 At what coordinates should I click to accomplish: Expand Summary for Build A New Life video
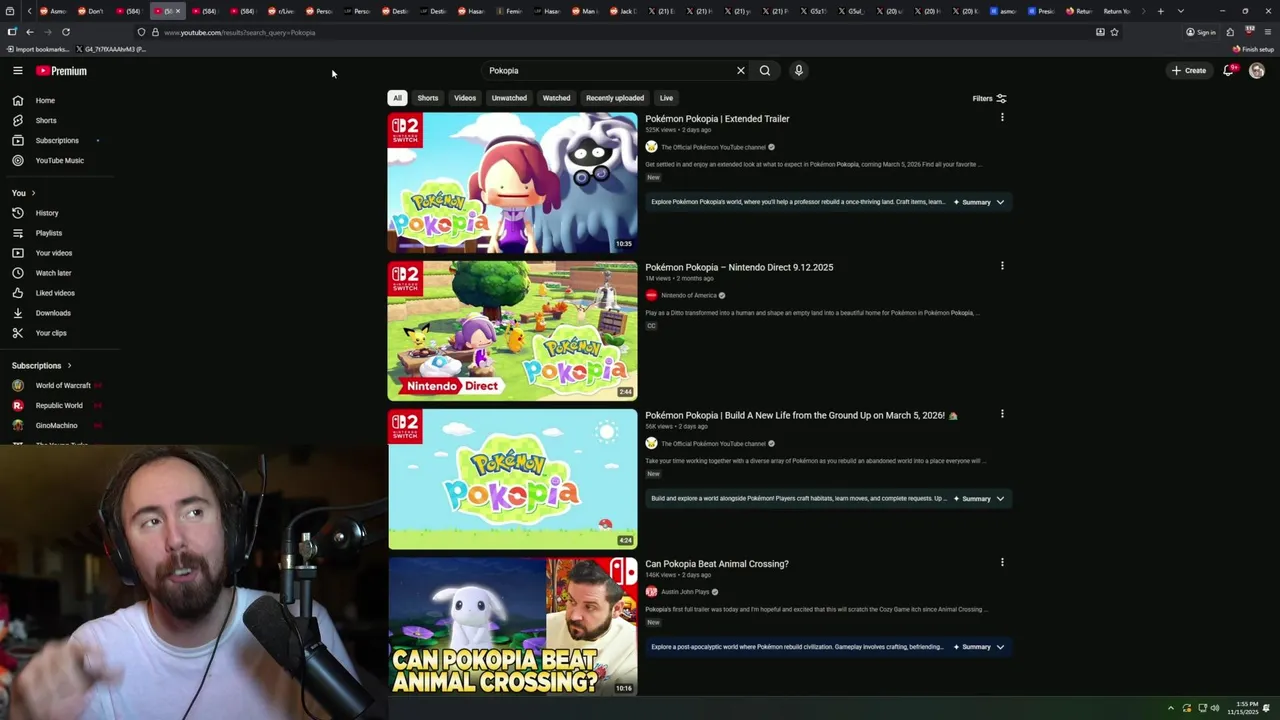tap(979, 498)
